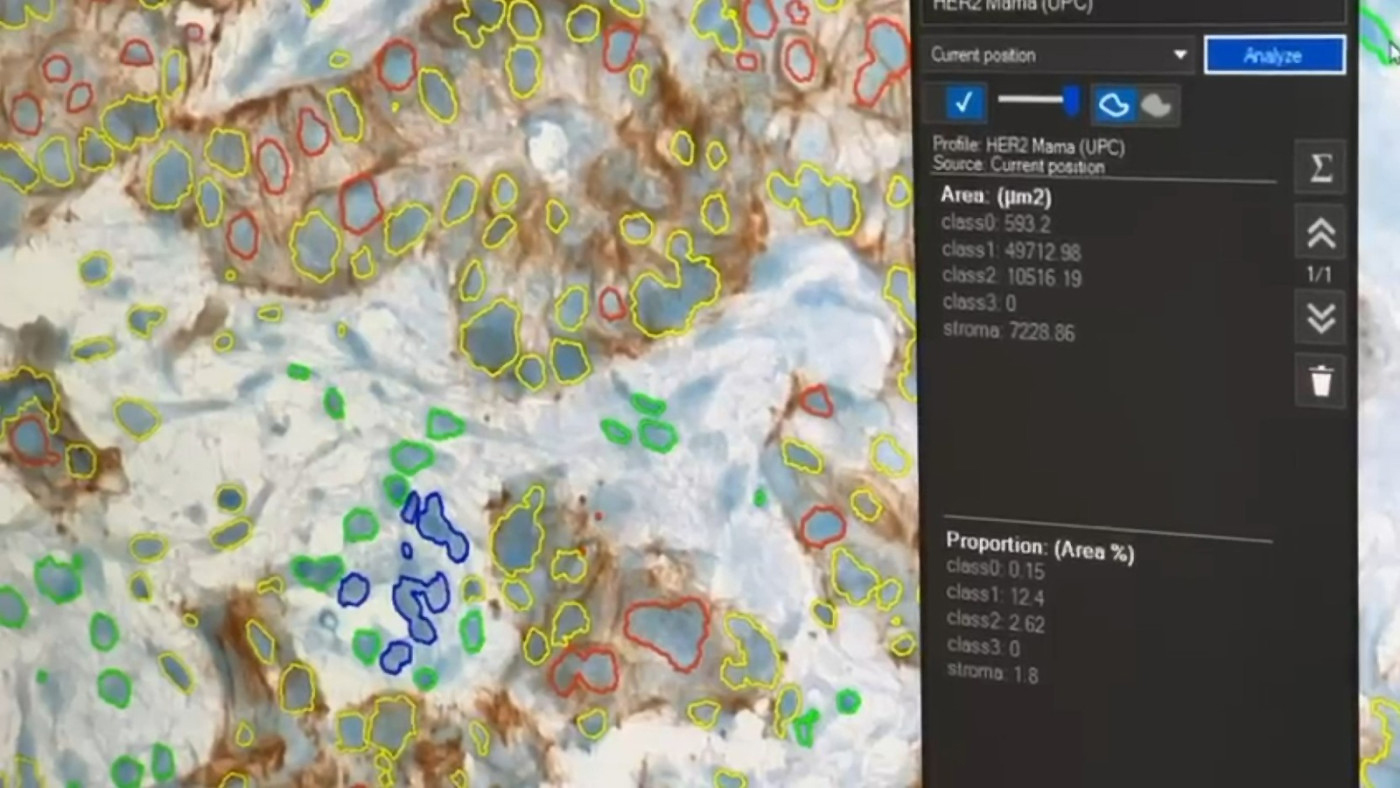The width and height of the screenshot is (1400, 788).
Task: Select the outline-only overlay display icon
Action: point(1114,104)
